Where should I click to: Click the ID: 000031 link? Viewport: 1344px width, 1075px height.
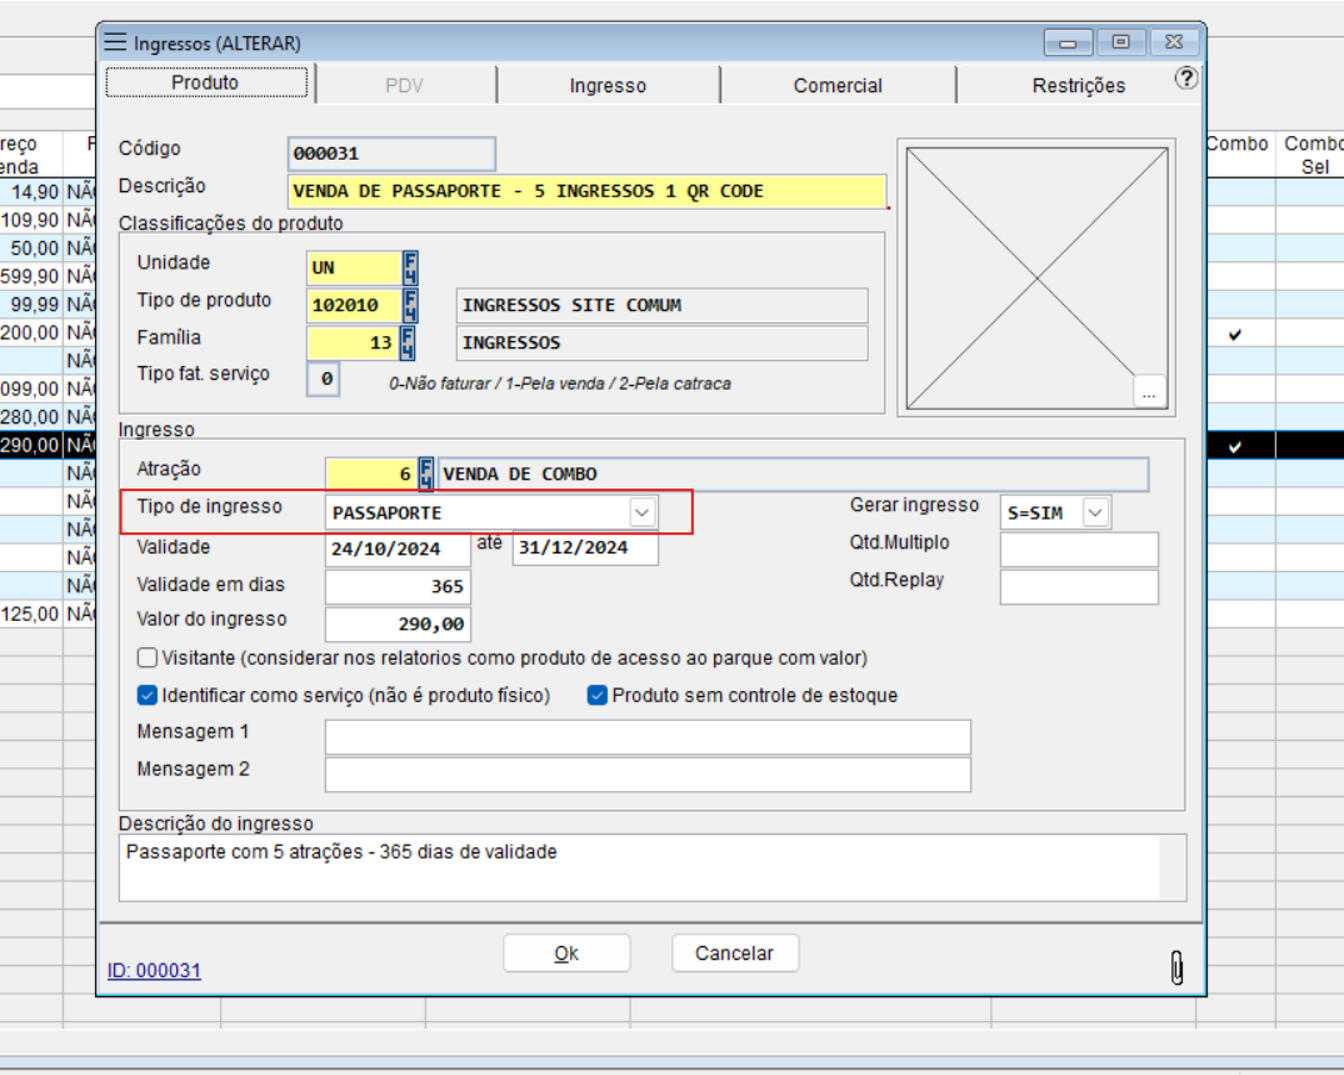tap(154, 970)
